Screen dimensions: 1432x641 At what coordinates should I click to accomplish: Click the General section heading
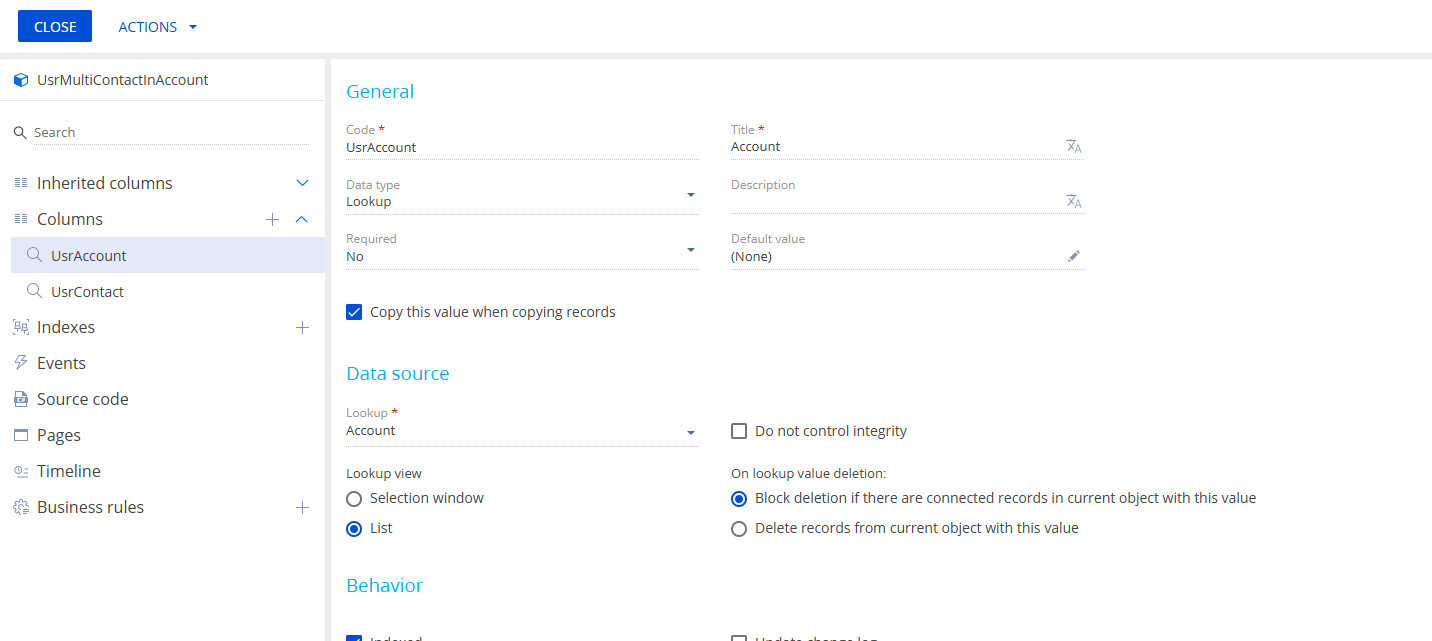tap(380, 91)
